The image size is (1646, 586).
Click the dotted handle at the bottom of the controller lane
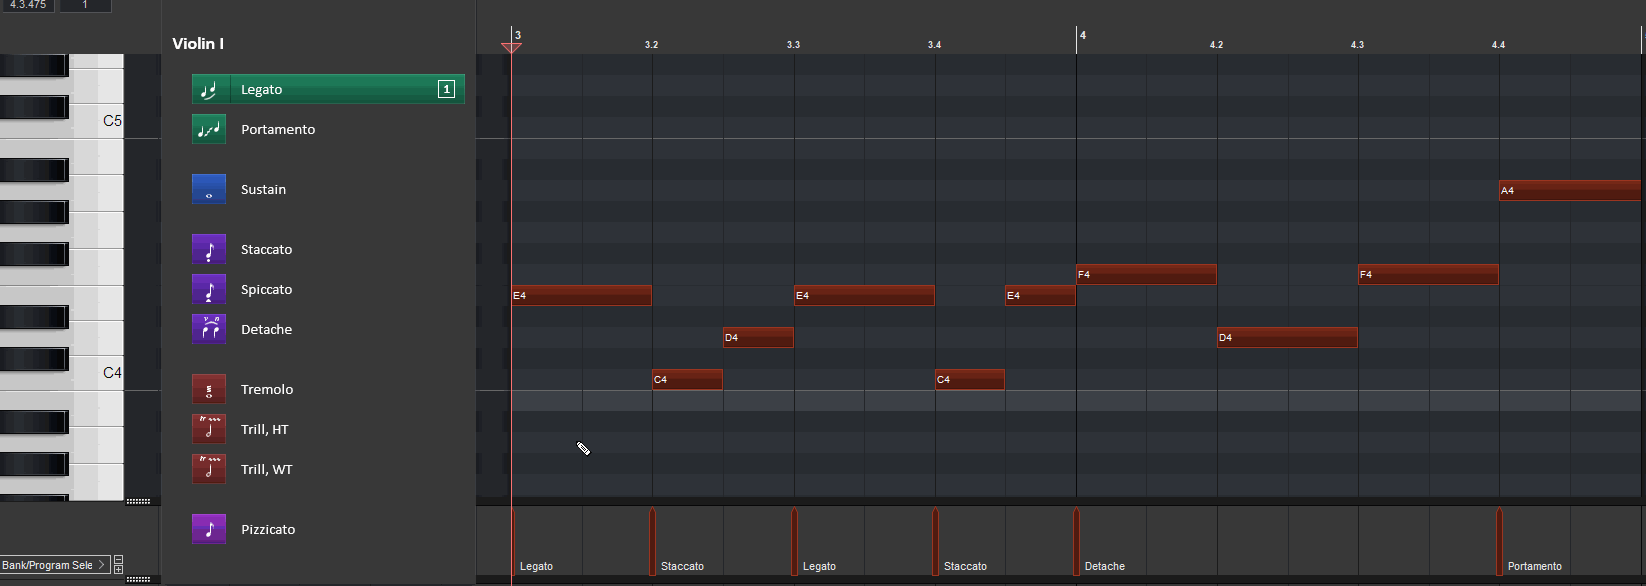coord(138,579)
